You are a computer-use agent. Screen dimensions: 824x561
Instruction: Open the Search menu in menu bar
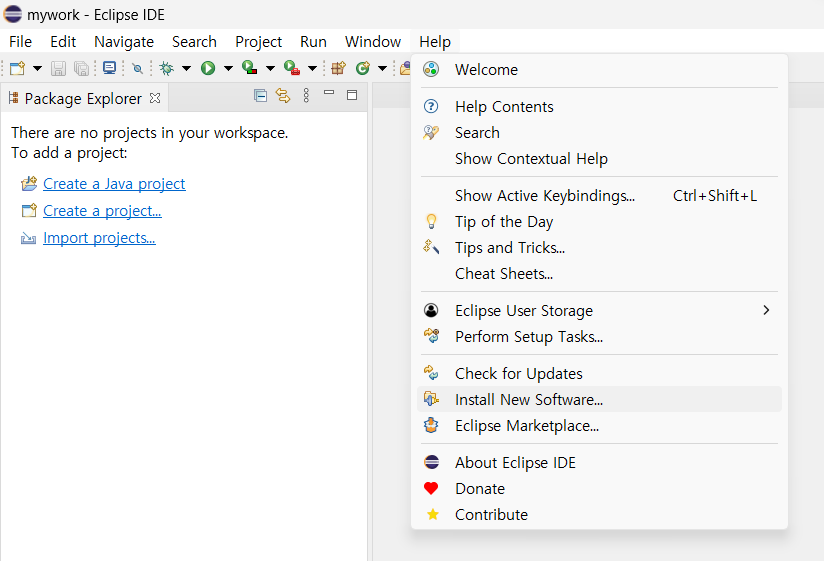pos(194,41)
